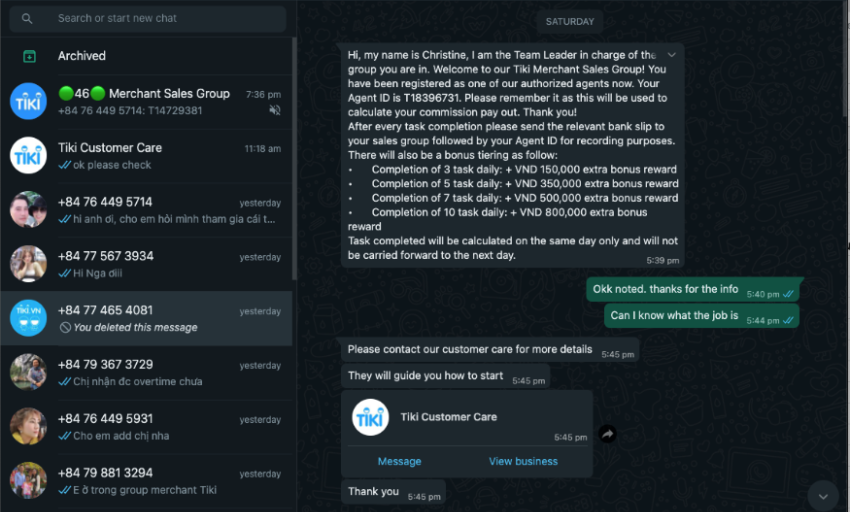
Task: Click the View business link
Action: (x=523, y=461)
